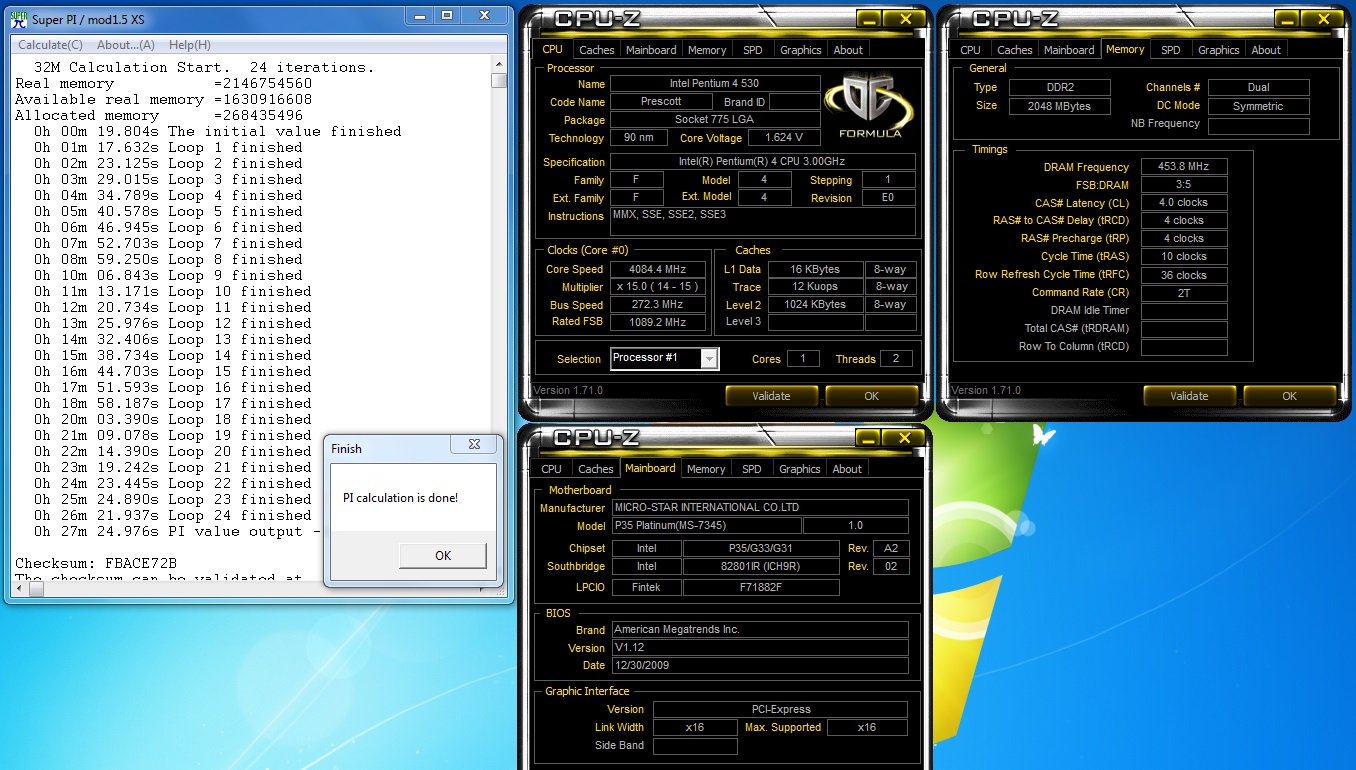This screenshot has width=1356, height=770.
Task: Select SPD tab in CPU-Z Memory window
Action: 1171,50
